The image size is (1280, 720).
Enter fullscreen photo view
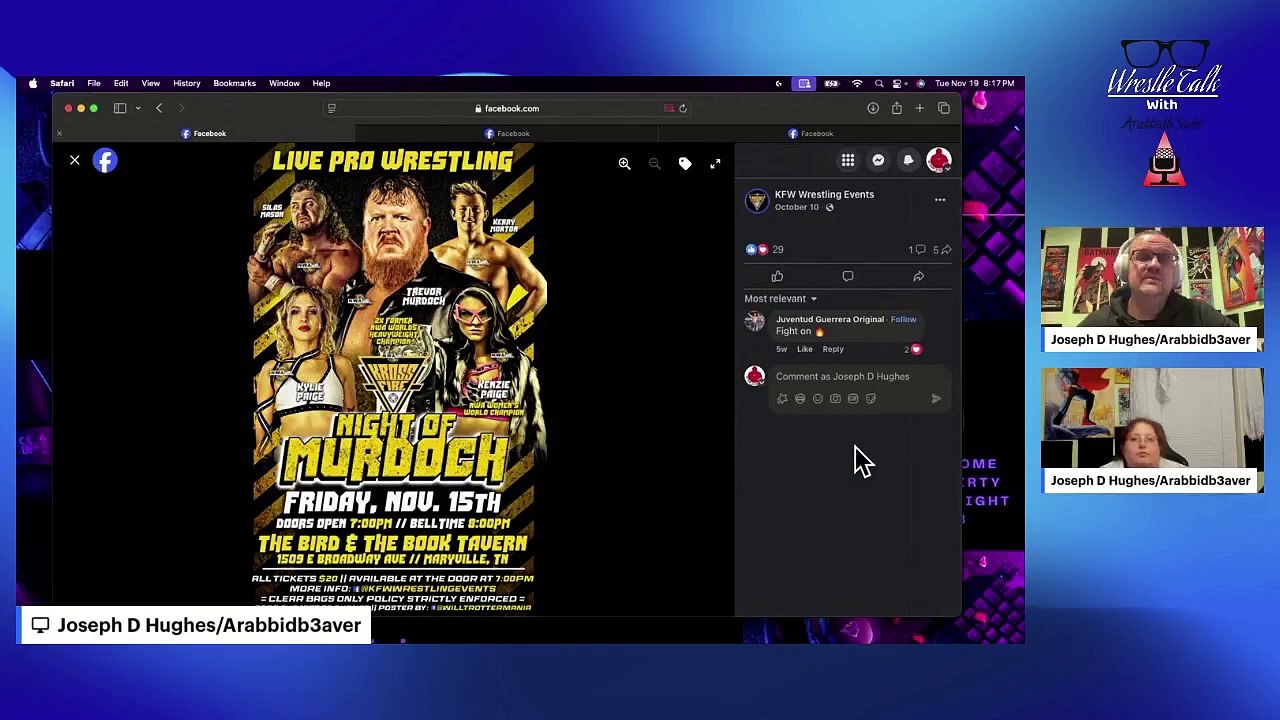(x=715, y=163)
